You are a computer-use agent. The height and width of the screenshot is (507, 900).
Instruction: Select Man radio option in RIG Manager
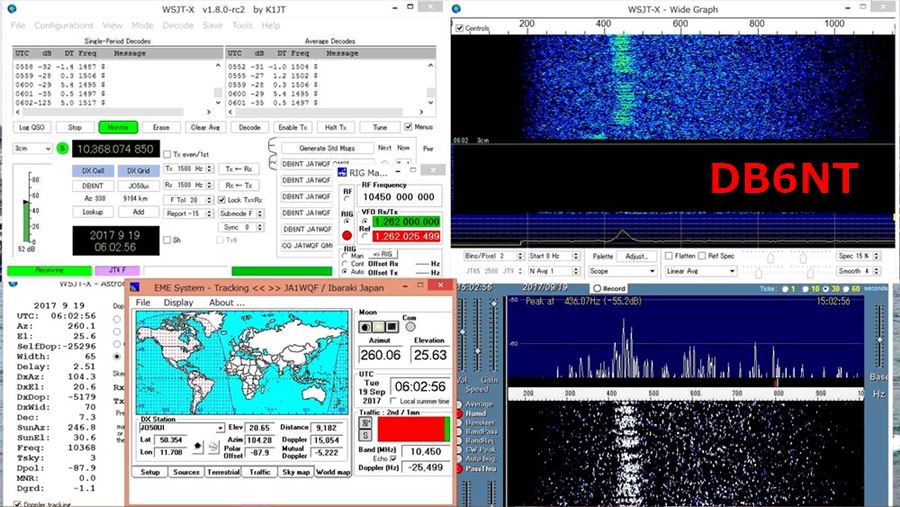tap(345, 256)
